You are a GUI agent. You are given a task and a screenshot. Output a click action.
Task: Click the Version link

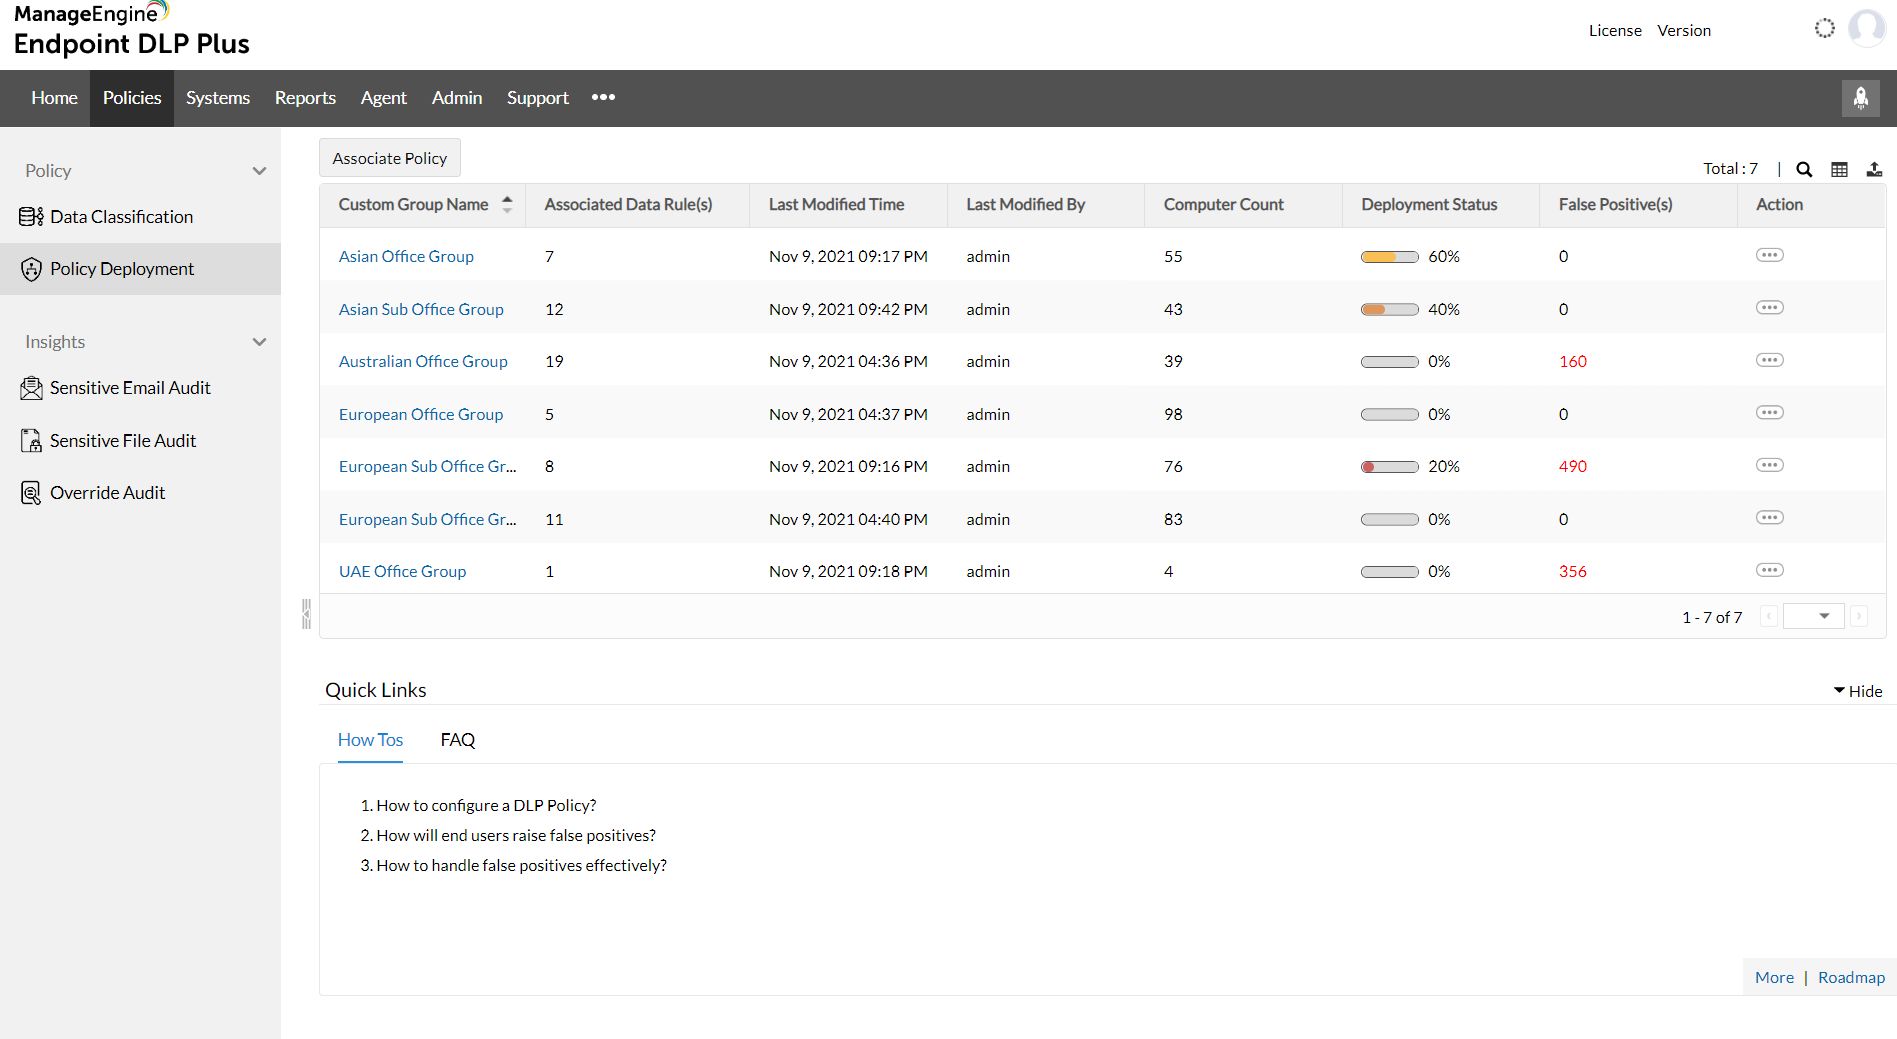pos(1684,30)
